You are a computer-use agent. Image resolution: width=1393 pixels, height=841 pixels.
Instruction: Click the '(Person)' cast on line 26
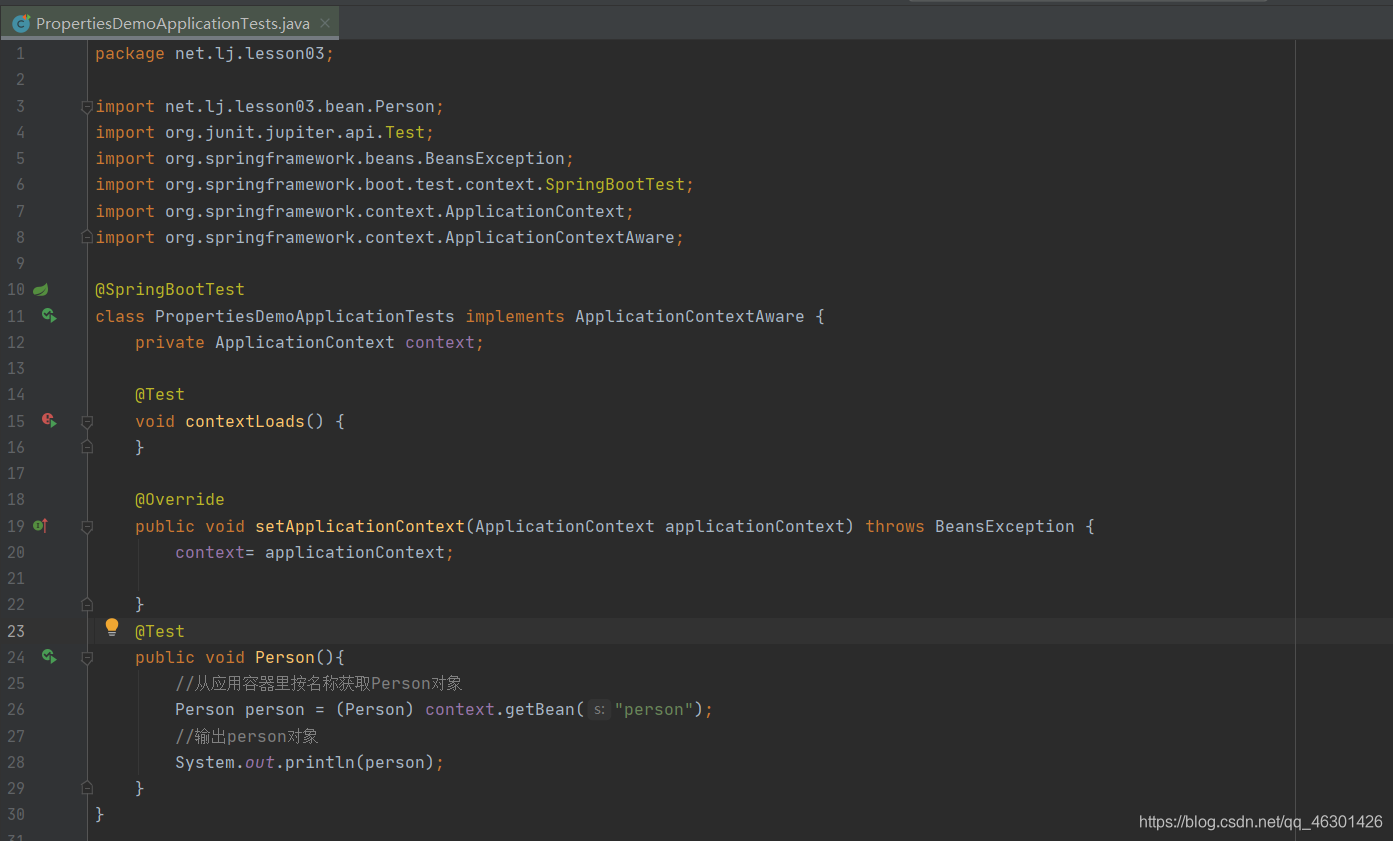point(375,710)
